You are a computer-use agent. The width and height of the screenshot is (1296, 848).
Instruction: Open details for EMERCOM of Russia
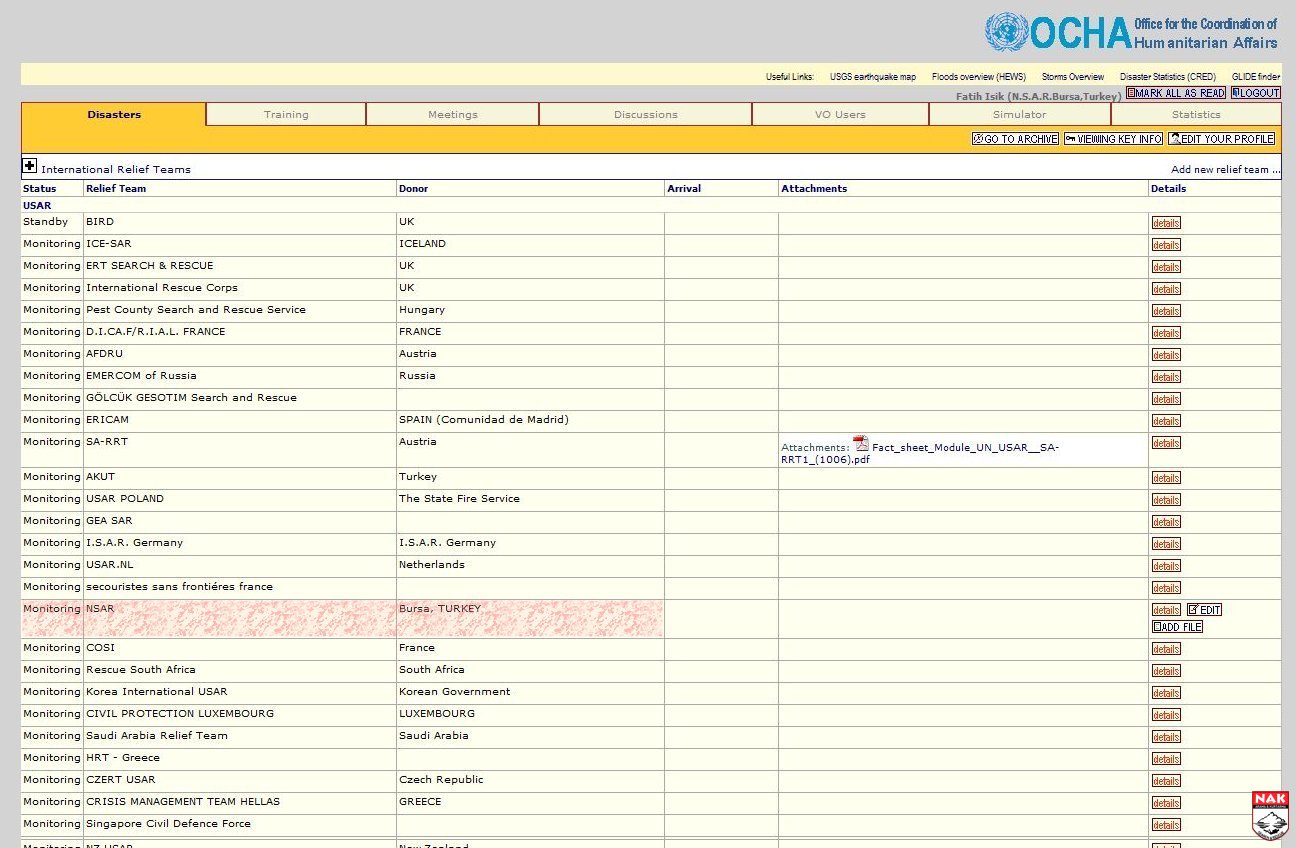coord(1166,377)
